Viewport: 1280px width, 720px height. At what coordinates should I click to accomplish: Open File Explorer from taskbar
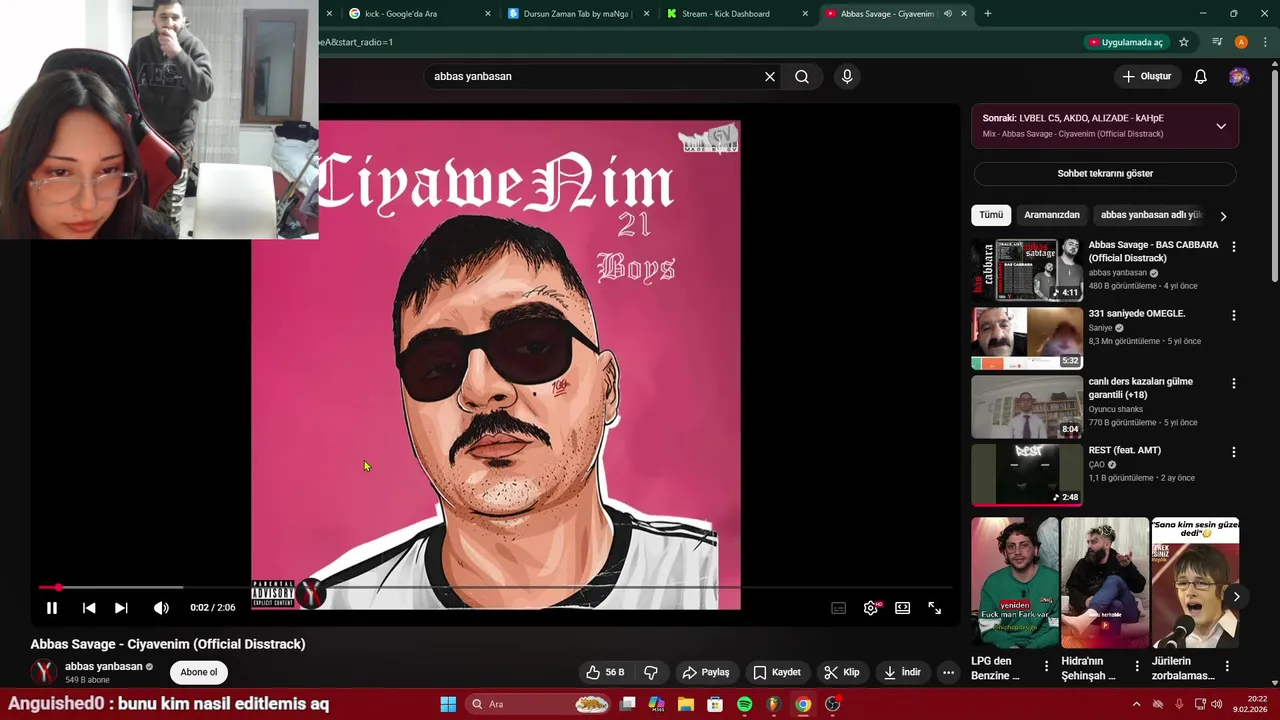point(686,704)
